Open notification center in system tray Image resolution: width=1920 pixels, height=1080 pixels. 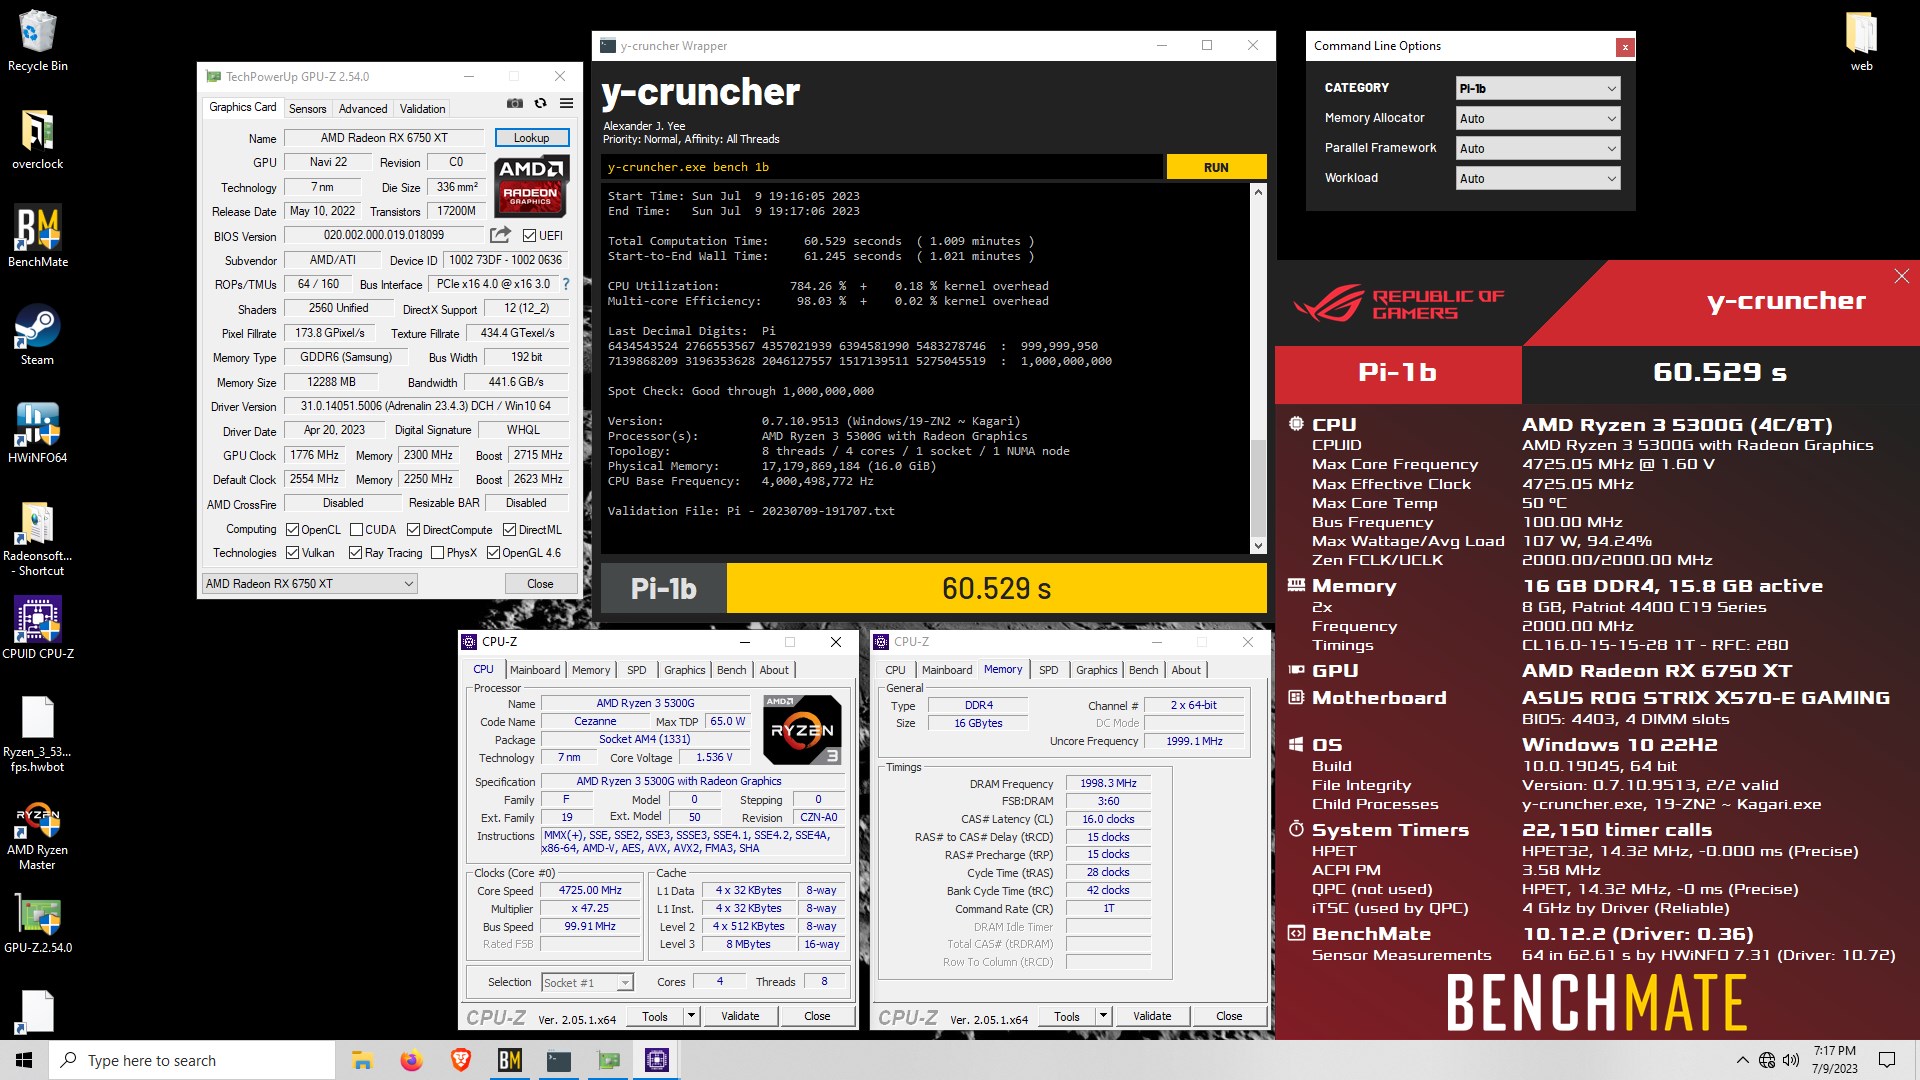1887,1060
